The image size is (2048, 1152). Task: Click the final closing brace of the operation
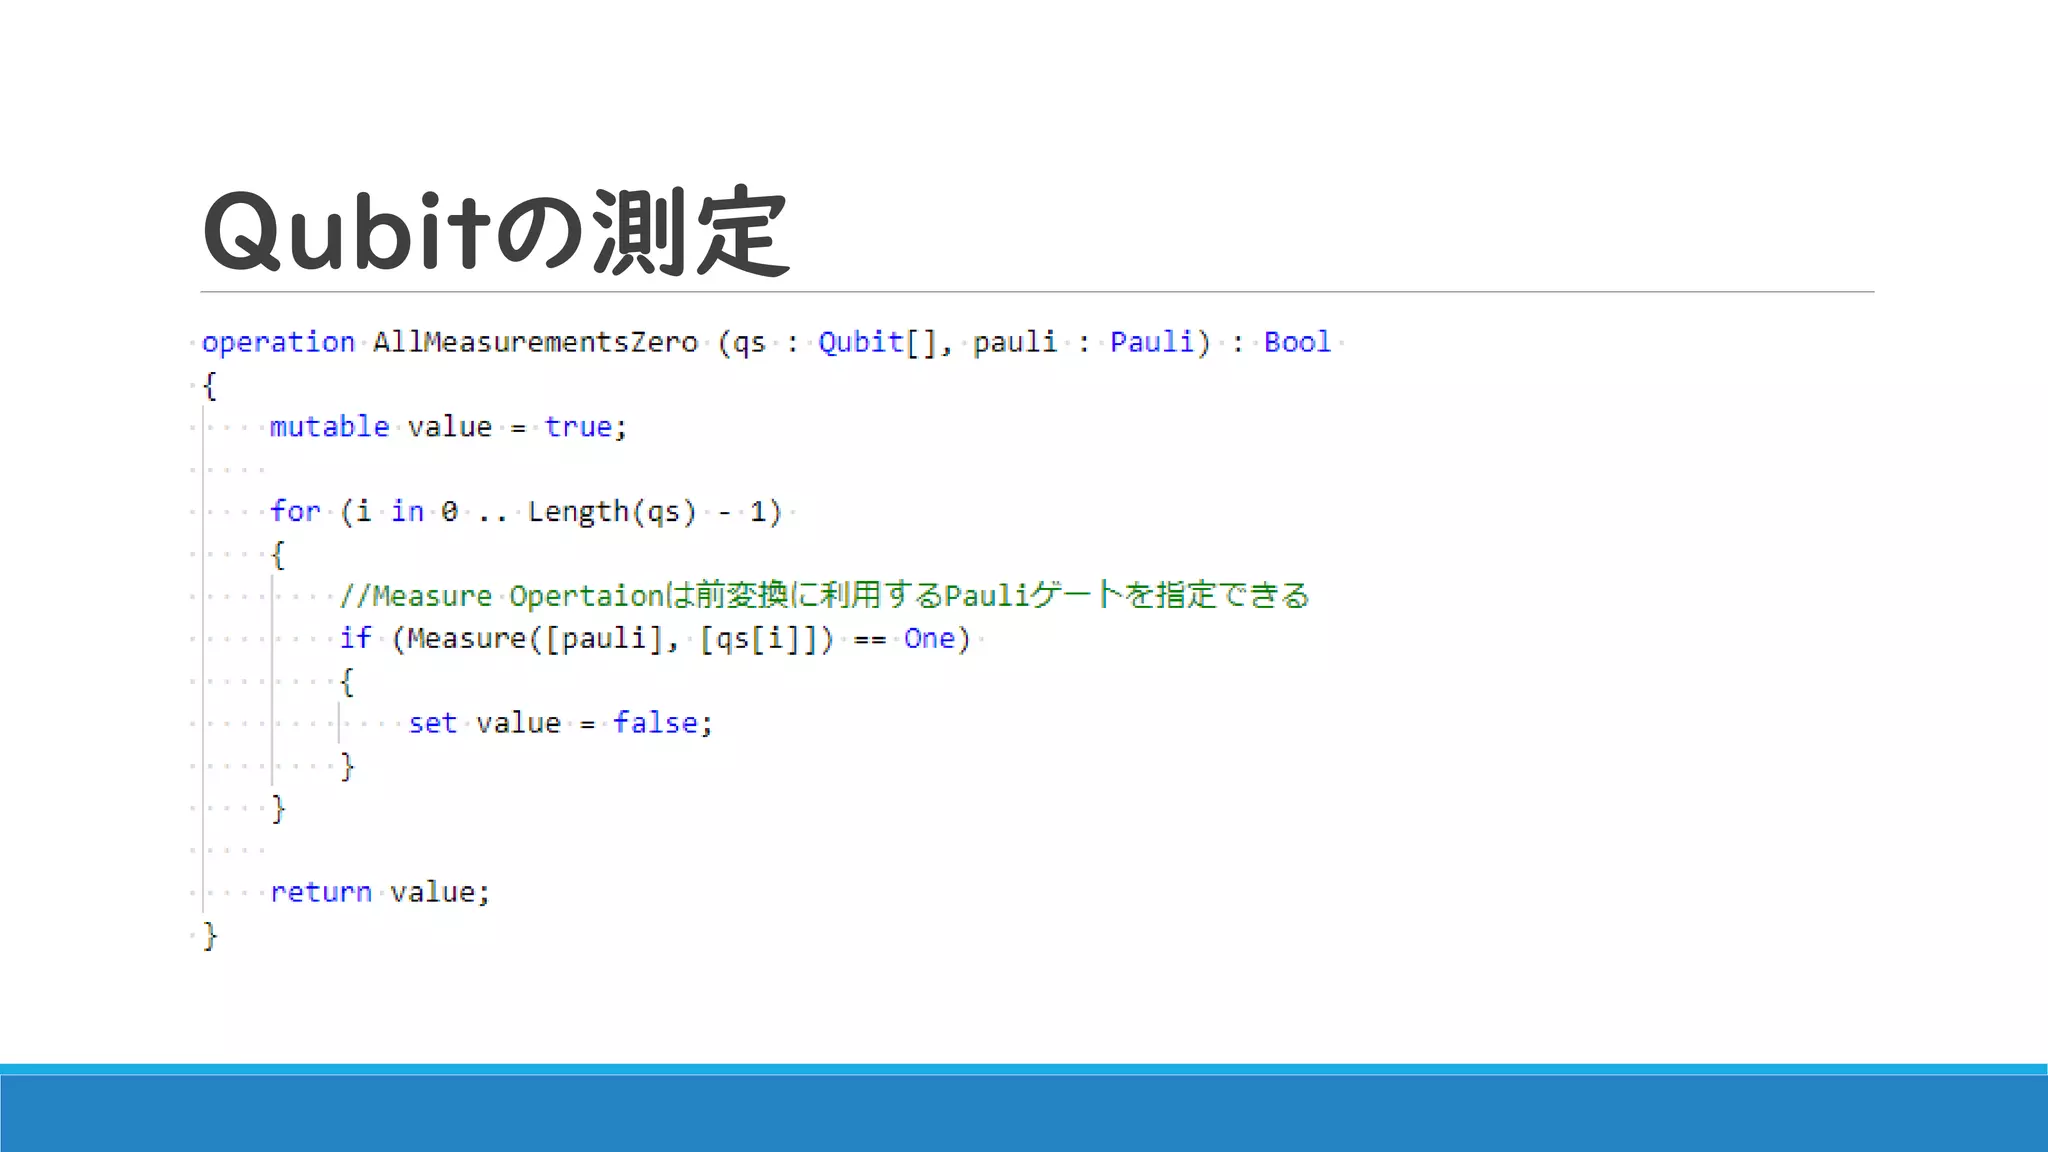pyautogui.click(x=210, y=935)
